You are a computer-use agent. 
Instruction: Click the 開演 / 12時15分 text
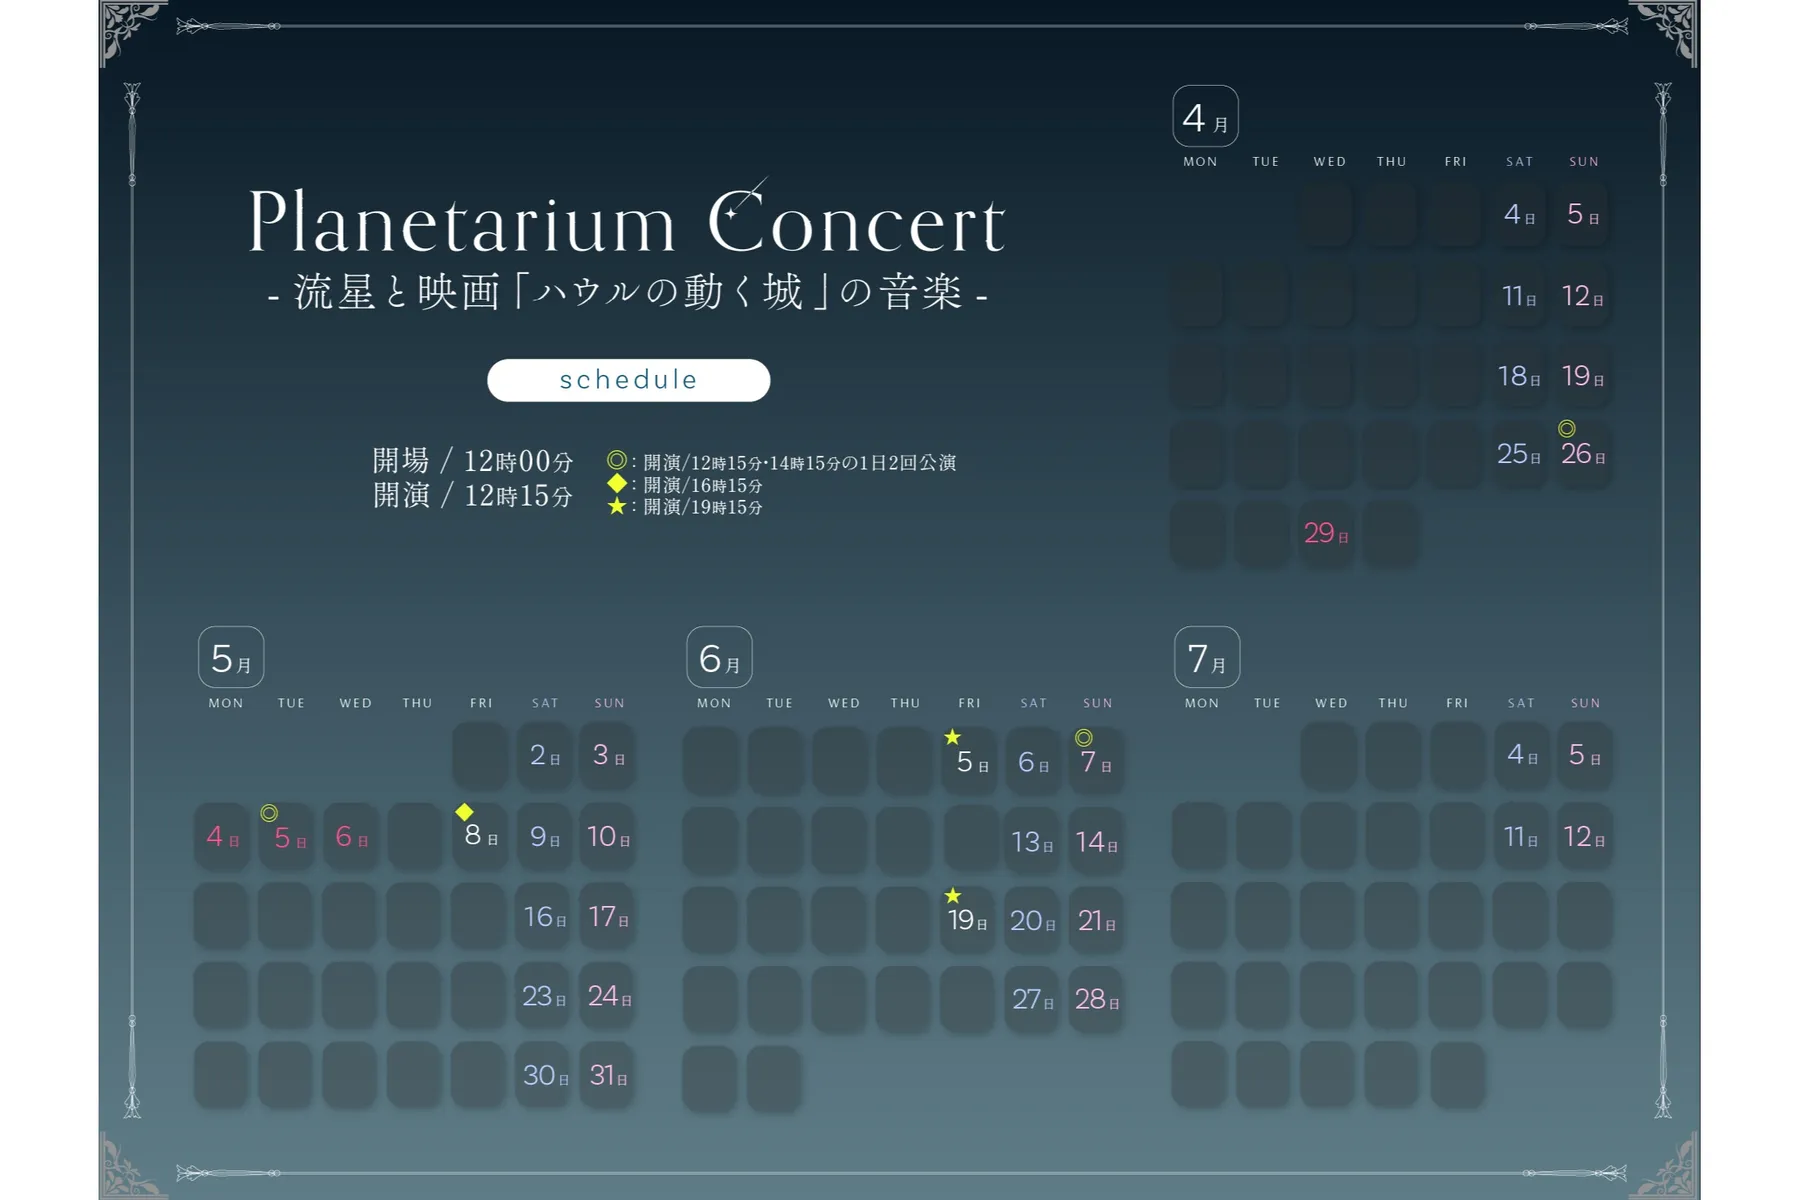[472, 495]
